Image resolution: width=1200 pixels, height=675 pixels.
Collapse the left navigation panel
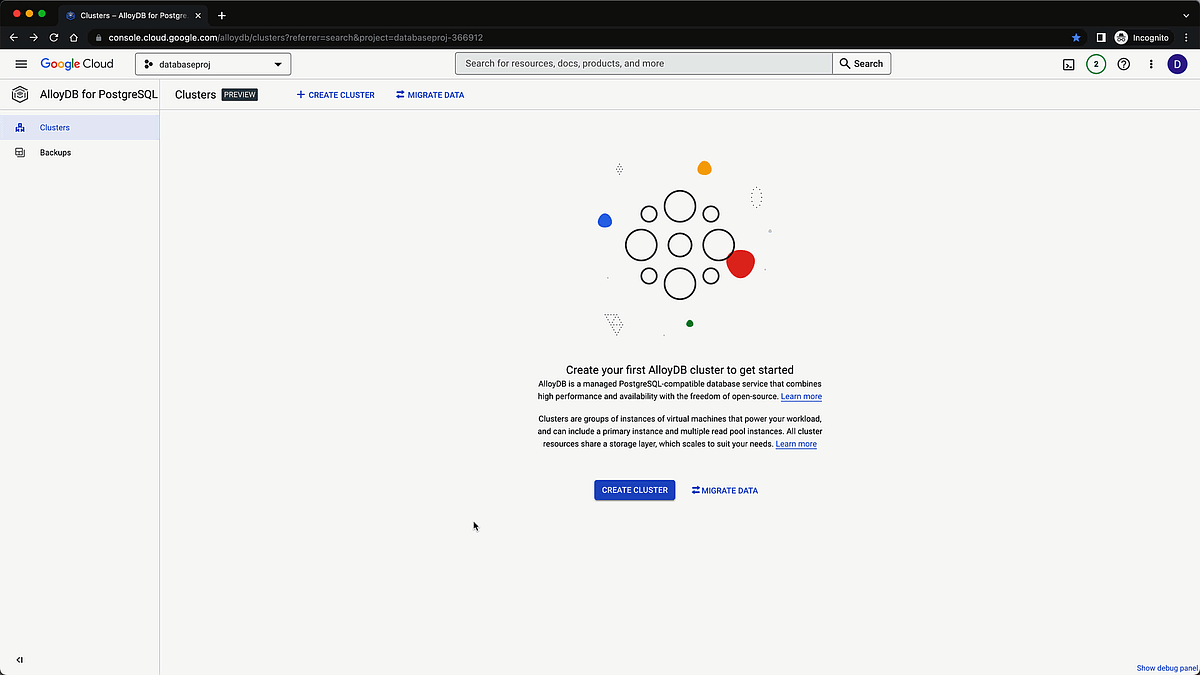[x=19, y=660]
